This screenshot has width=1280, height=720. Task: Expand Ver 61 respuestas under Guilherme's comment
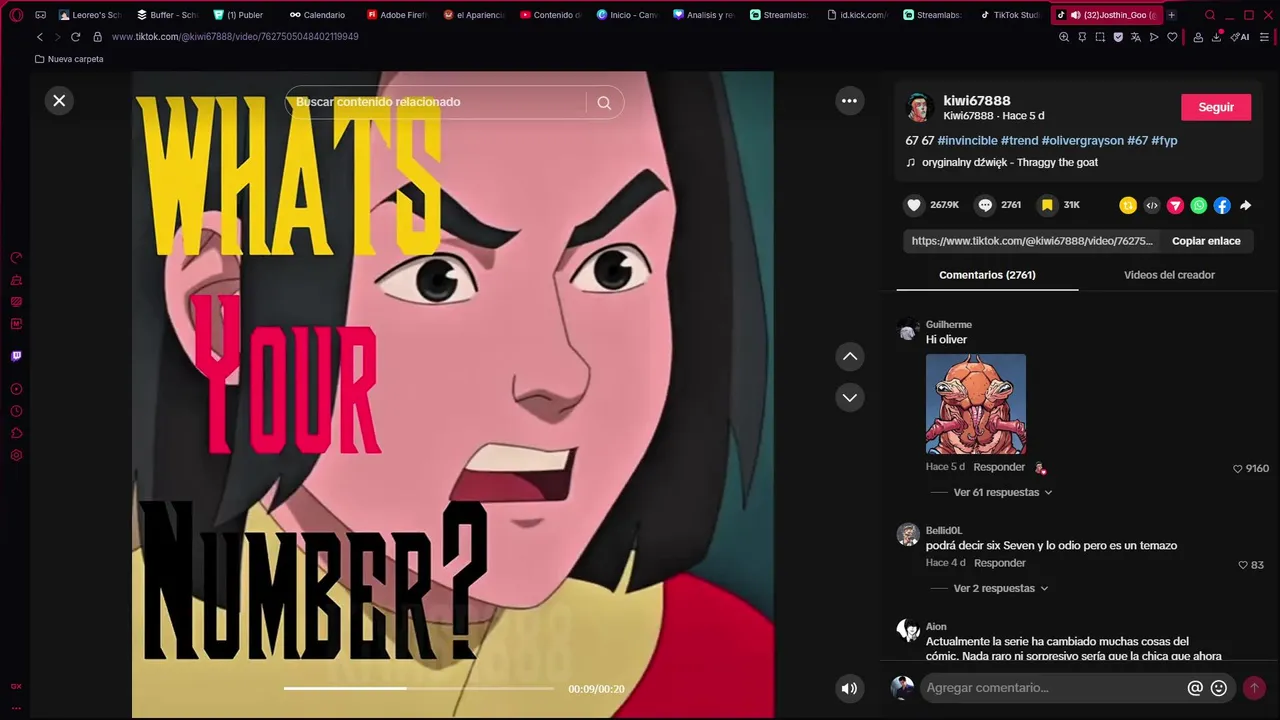tap(1003, 492)
